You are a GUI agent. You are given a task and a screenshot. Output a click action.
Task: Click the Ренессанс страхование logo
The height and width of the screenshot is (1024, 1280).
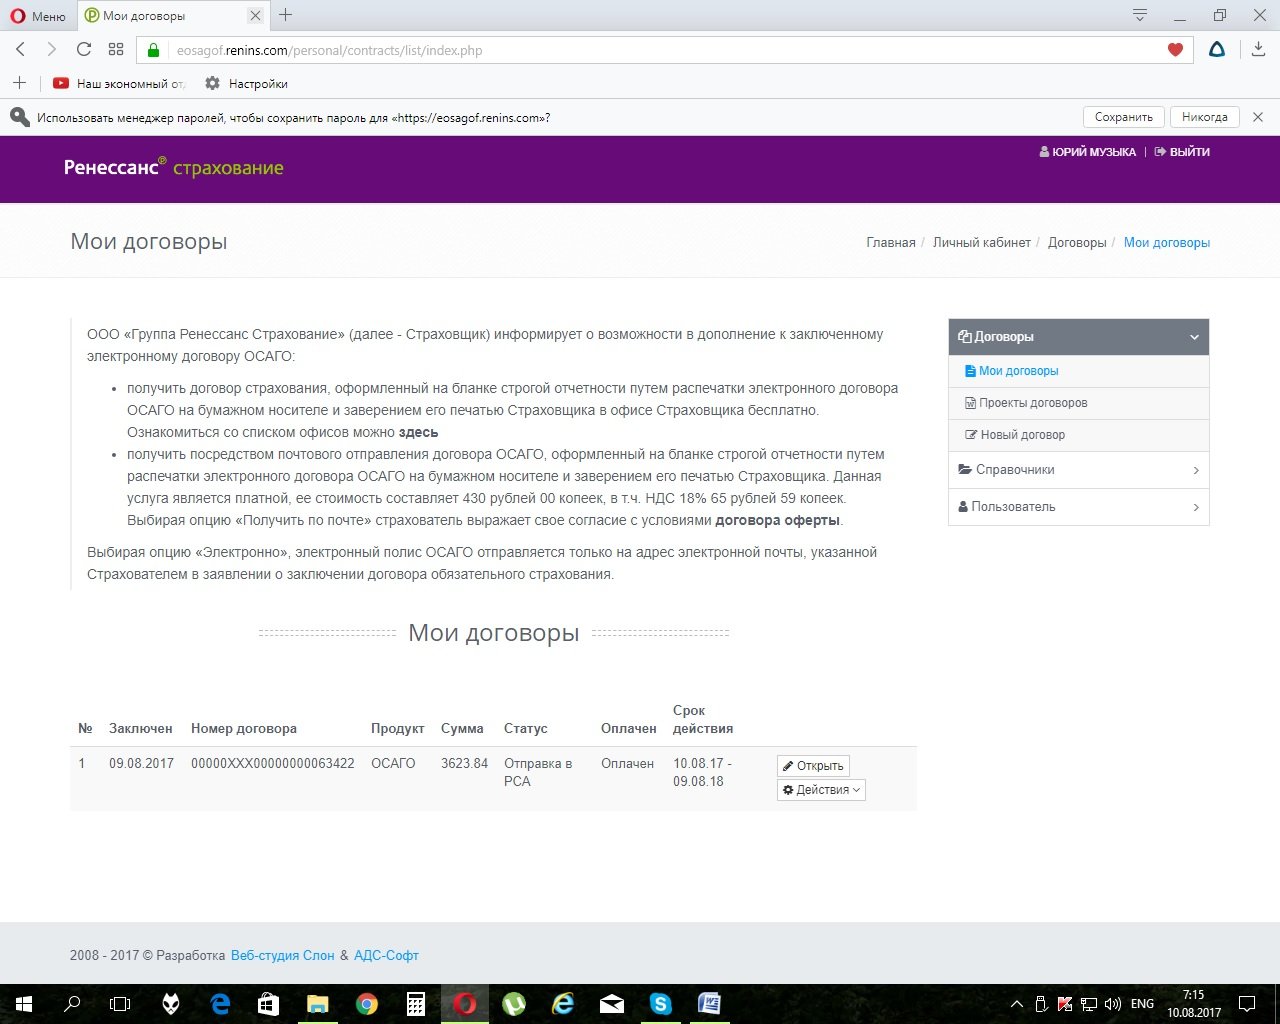coord(174,167)
